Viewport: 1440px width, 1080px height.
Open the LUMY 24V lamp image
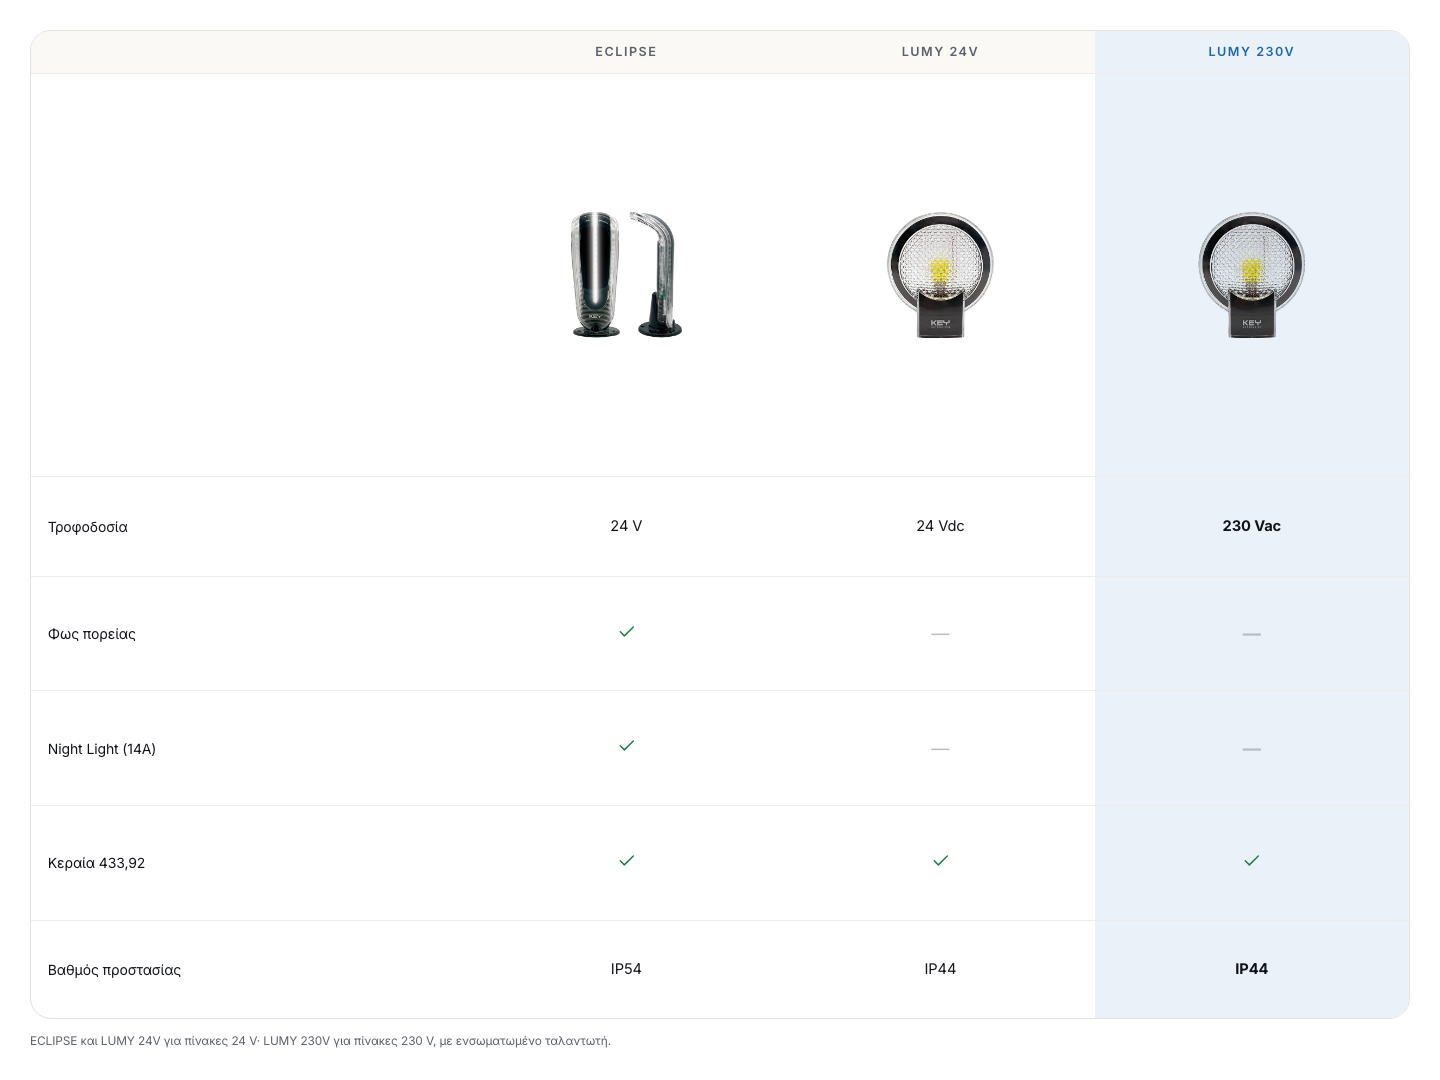(940, 275)
